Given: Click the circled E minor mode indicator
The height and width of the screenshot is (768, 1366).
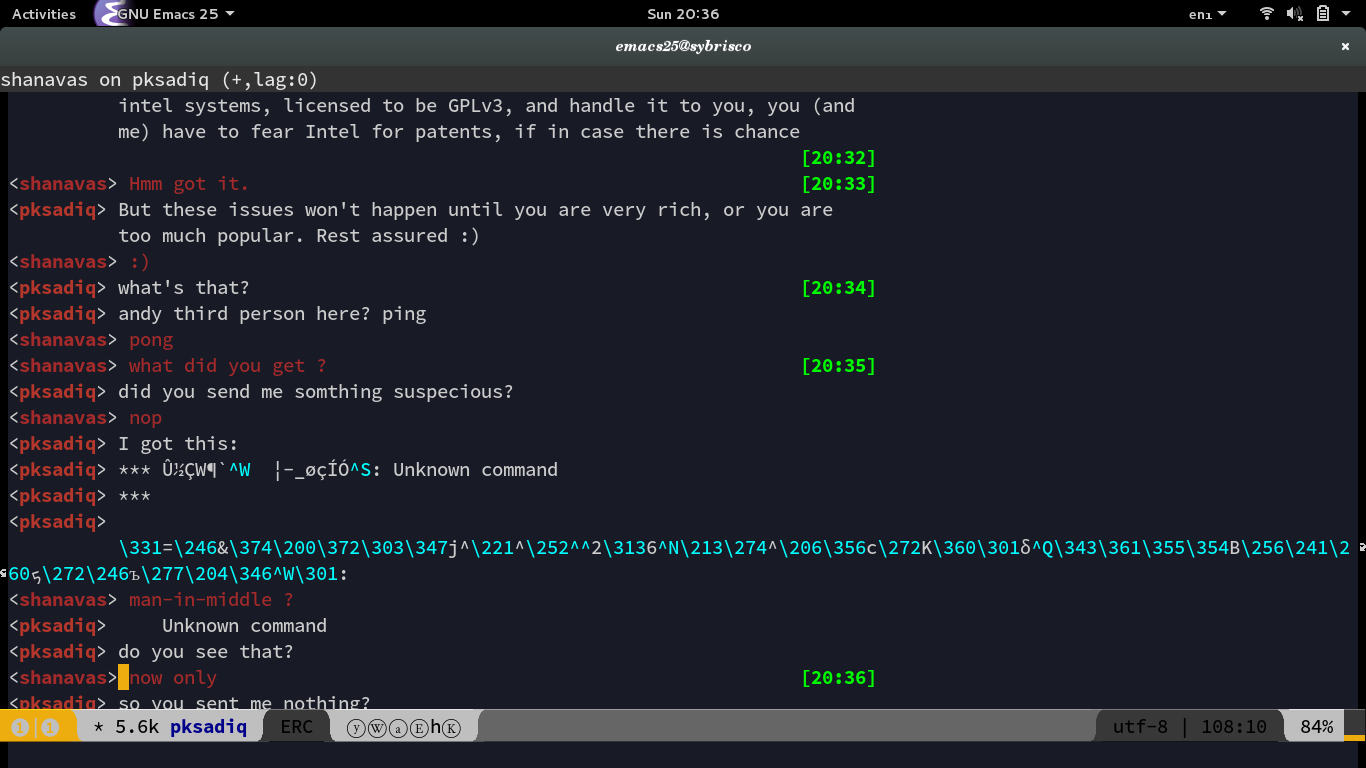Looking at the screenshot, I should click(419, 729).
